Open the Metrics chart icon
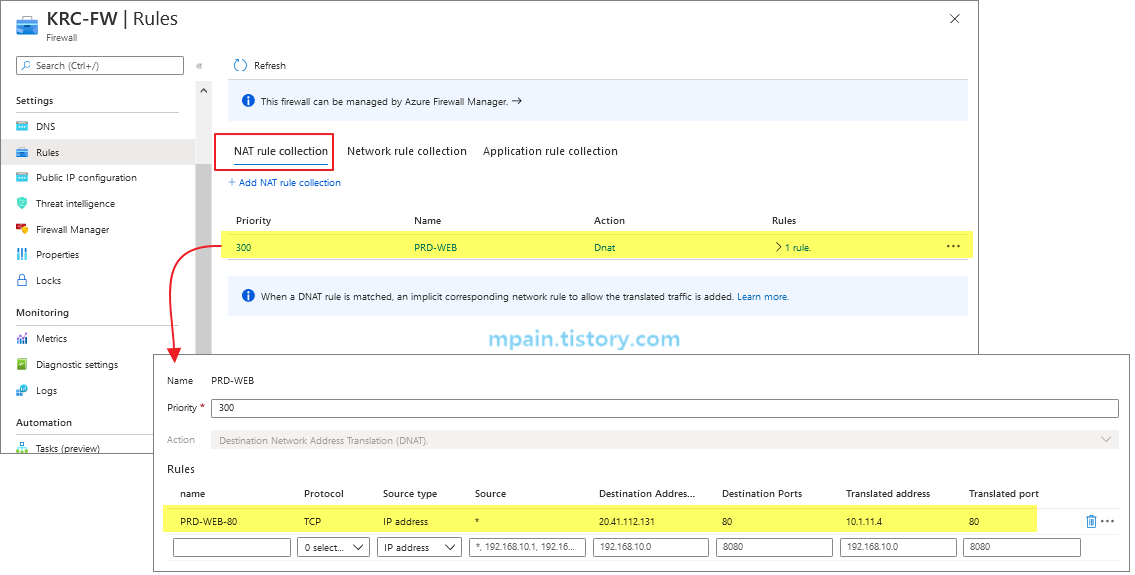This screenshot has width=1135, height=575. (22, 339)
